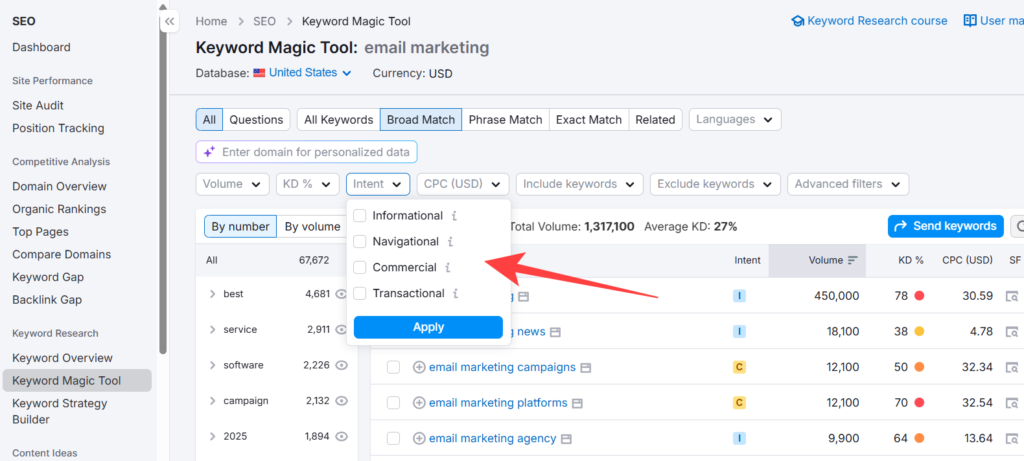The height and width of the screenshot is (461, 1024).
Task: Click the sparkle icon in domain field
Action: pyautogui.click(x=209, y=152)
